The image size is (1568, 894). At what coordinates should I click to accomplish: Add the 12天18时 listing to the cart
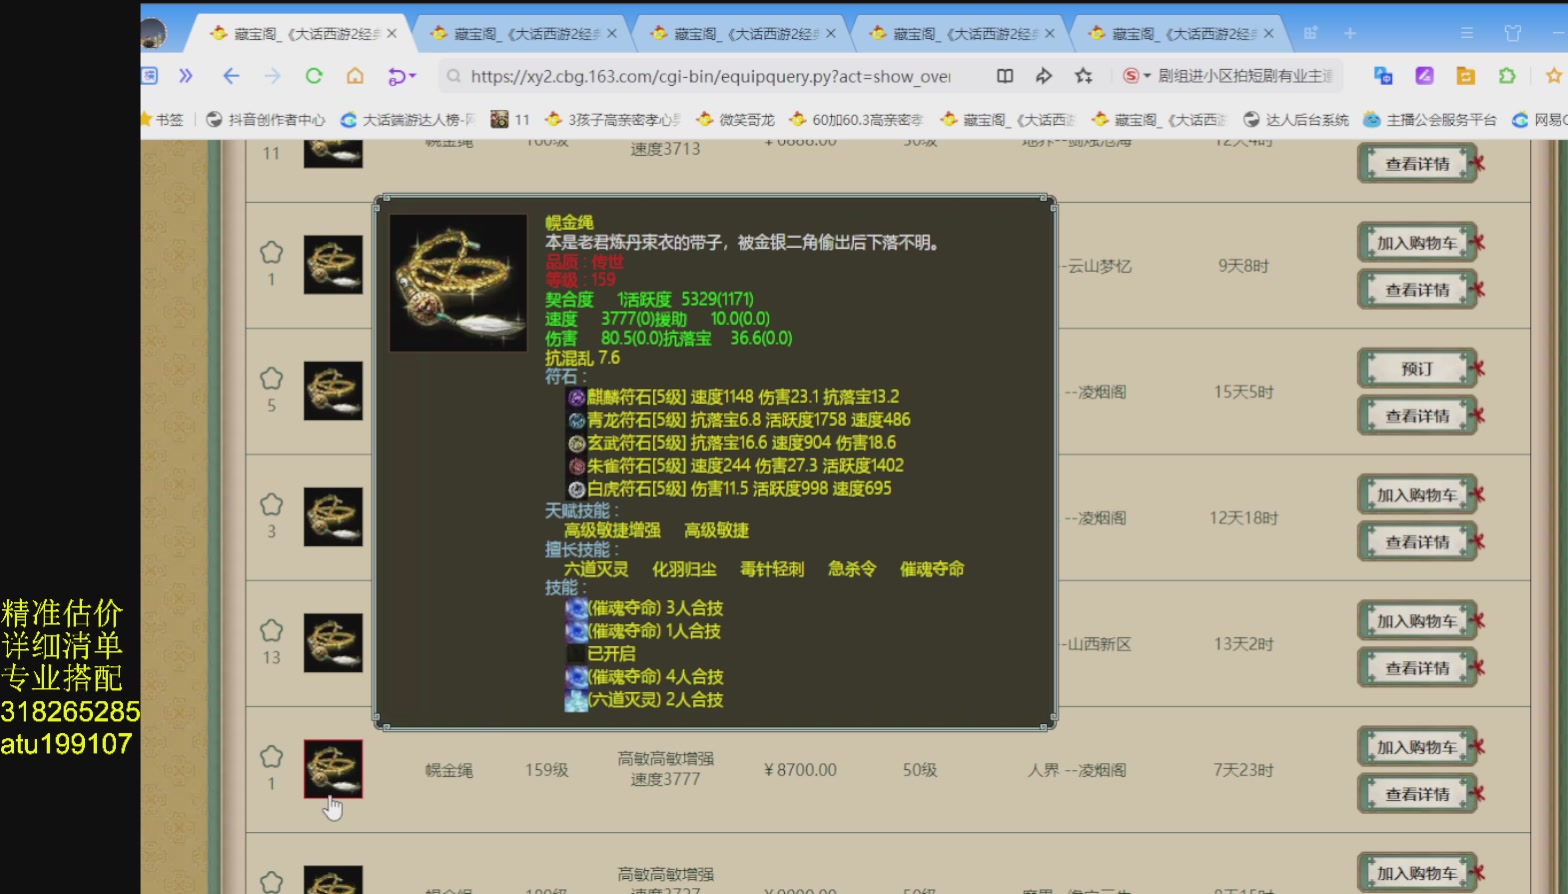click(x=1417, y=495)
